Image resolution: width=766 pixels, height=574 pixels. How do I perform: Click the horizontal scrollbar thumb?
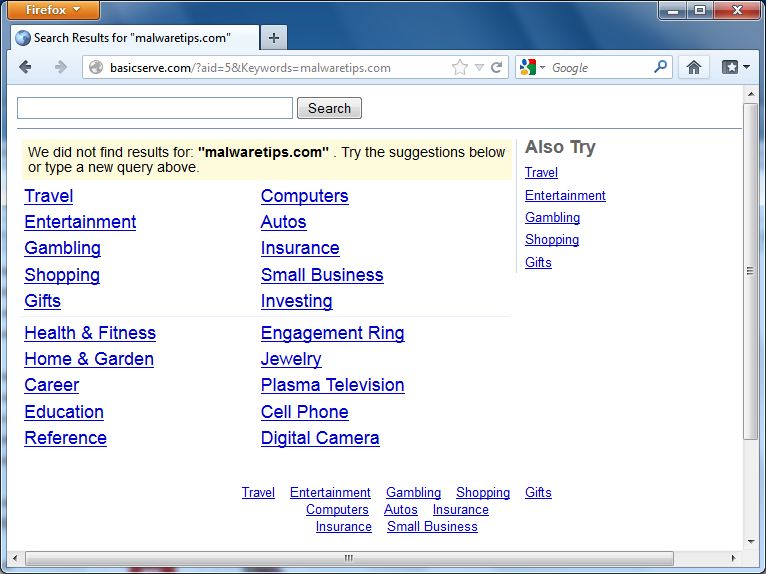click(349, 558)
